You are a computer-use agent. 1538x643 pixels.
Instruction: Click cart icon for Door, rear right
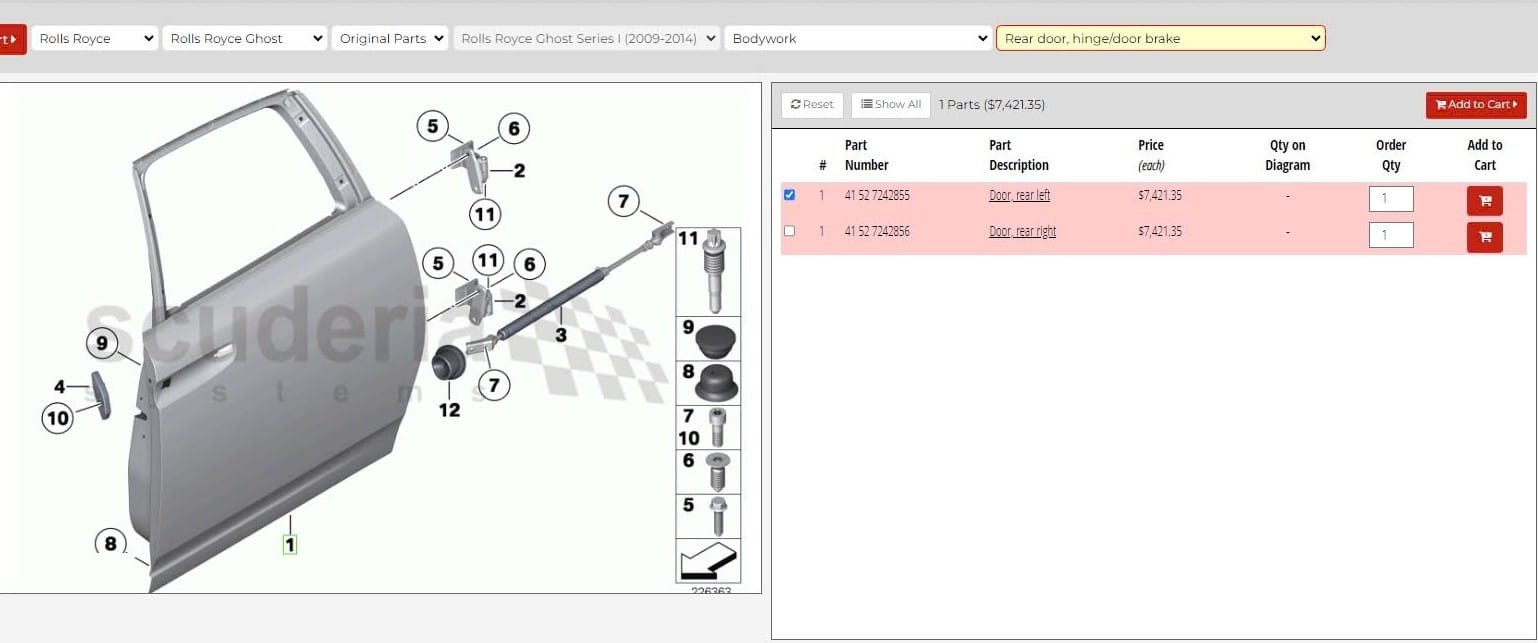click(1484, 237)
